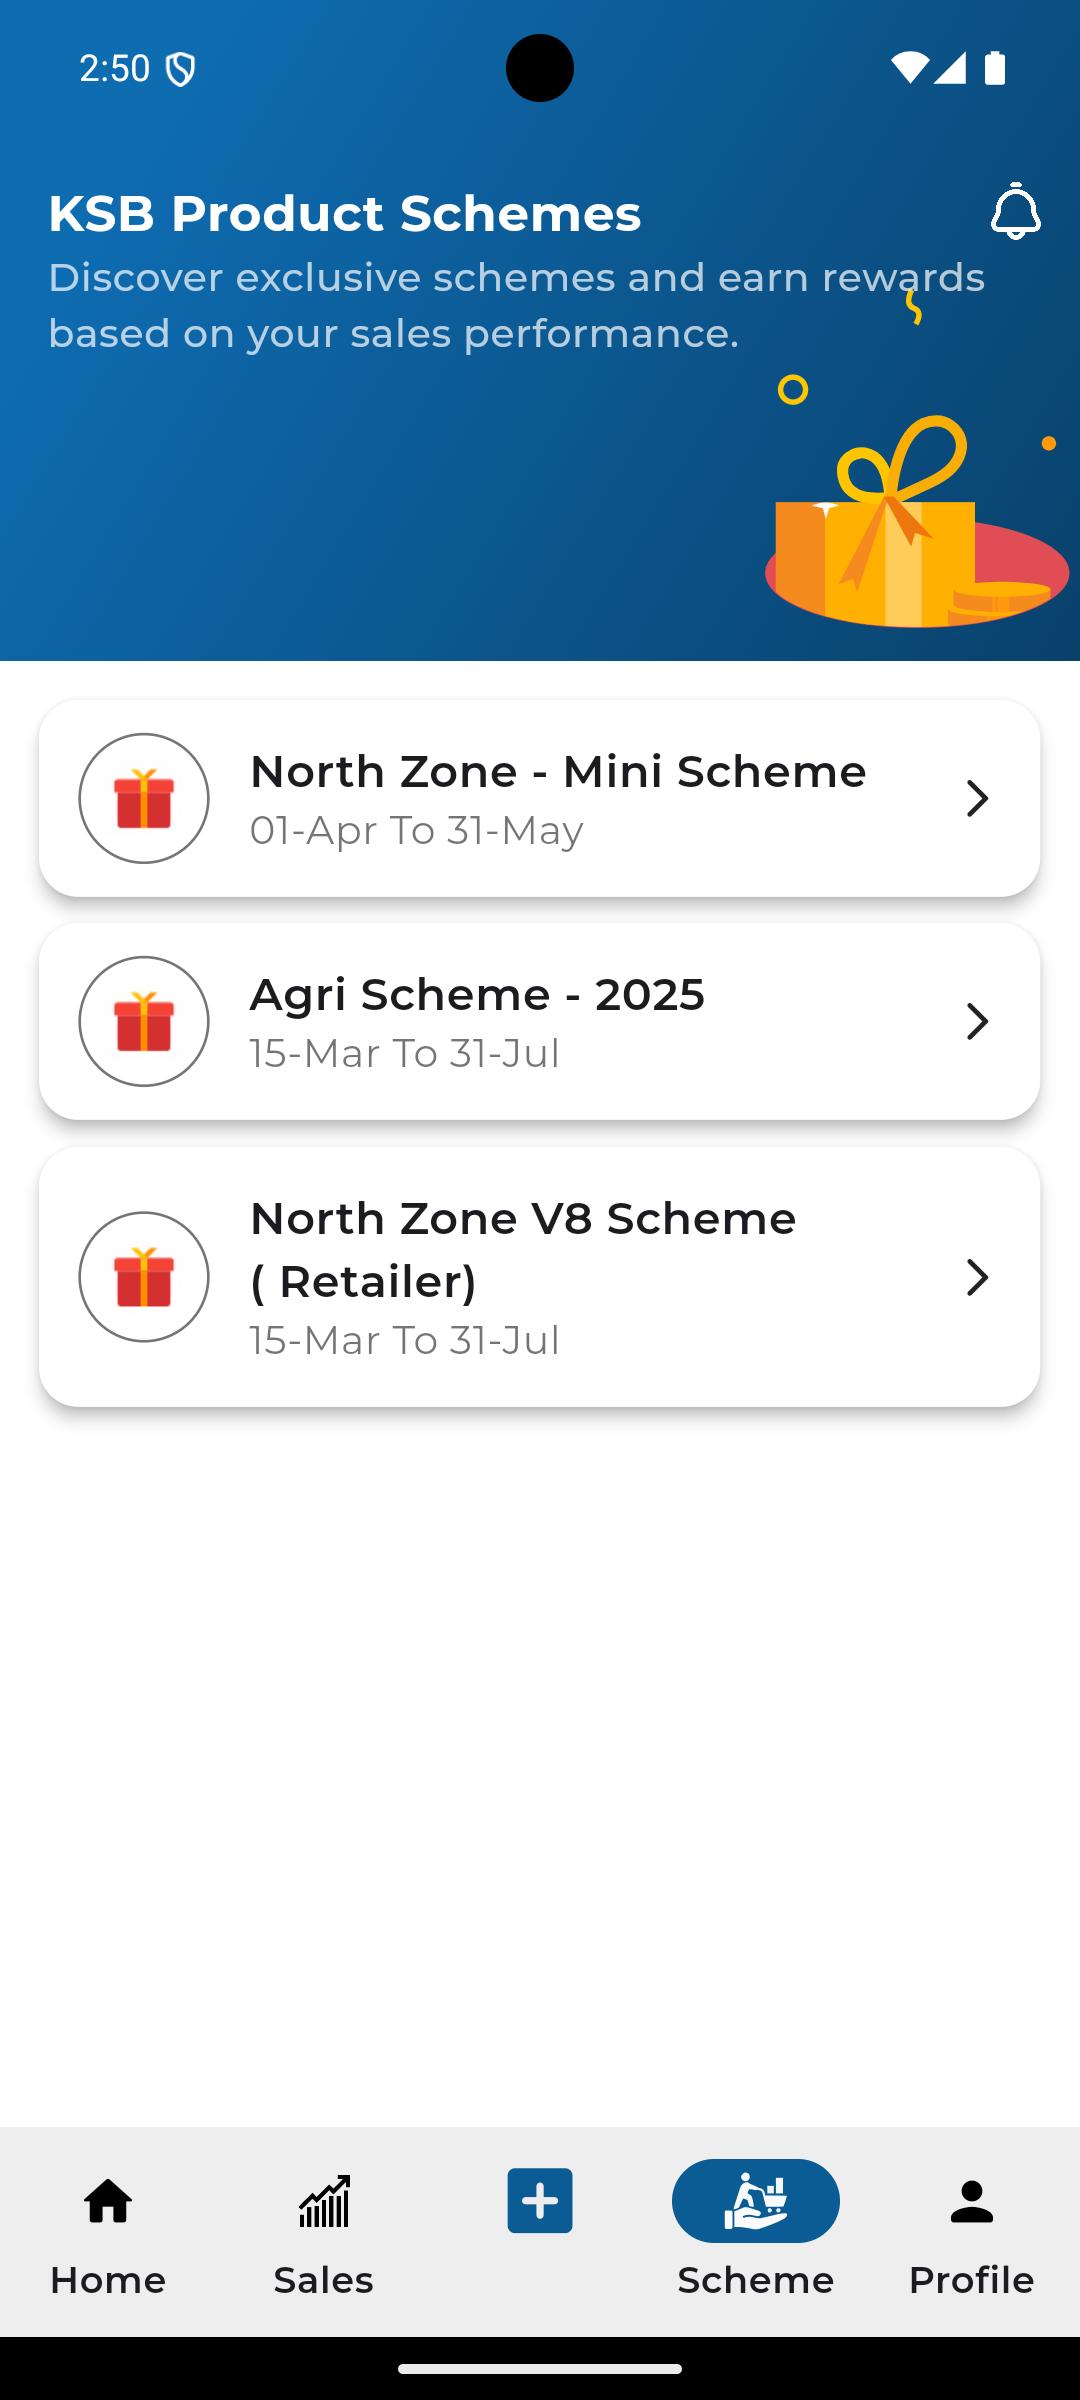Tap the North Zone Mini Scheme gift icon
The image size is (1080, 2400).
[x=144, y=798]
